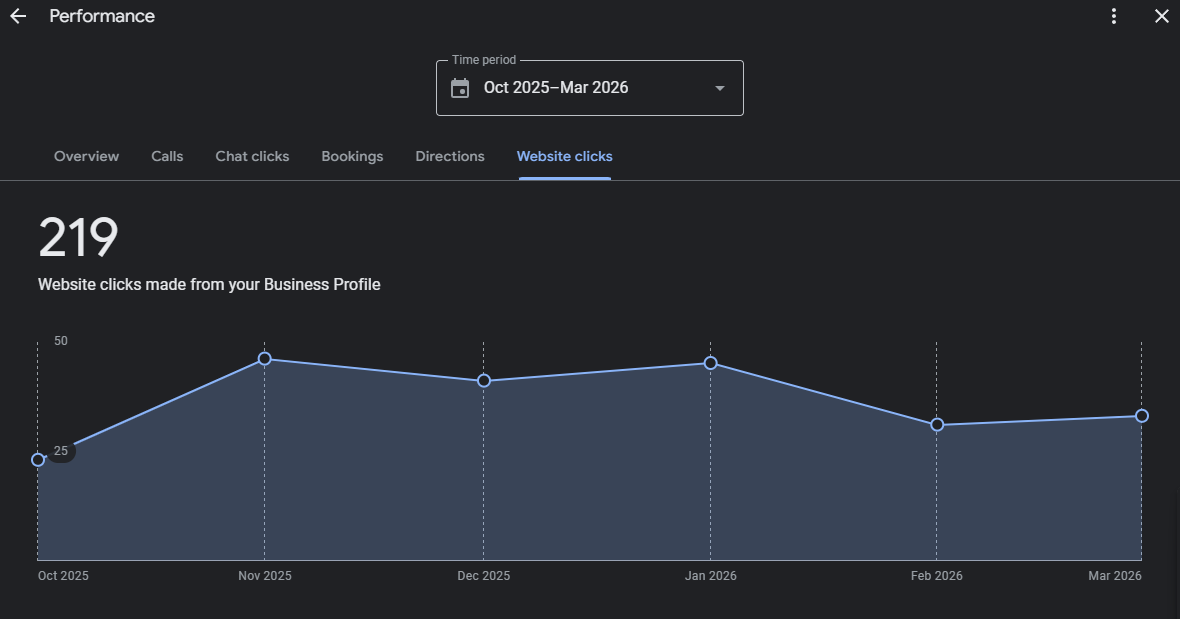Click the Oct 2025 data point on chart
Image resolution: width=1180 pixels, height=619 pixels.
[38, 460]
